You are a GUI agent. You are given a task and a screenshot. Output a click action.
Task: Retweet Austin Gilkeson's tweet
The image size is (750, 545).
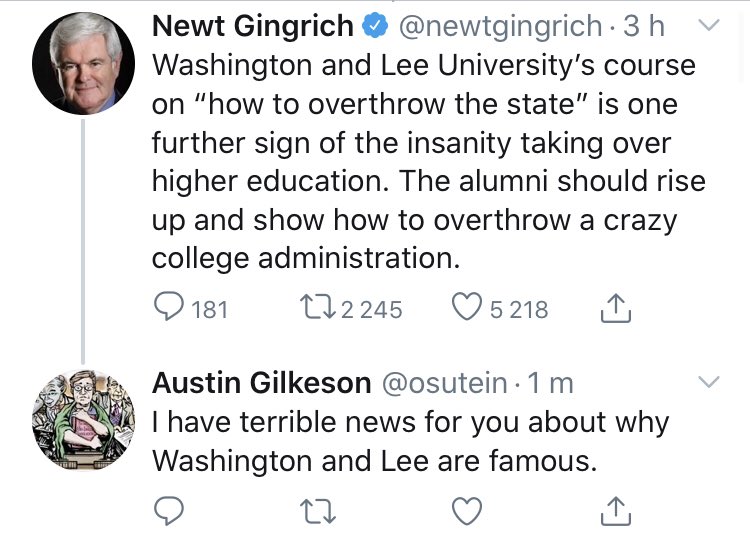(318, 511)
